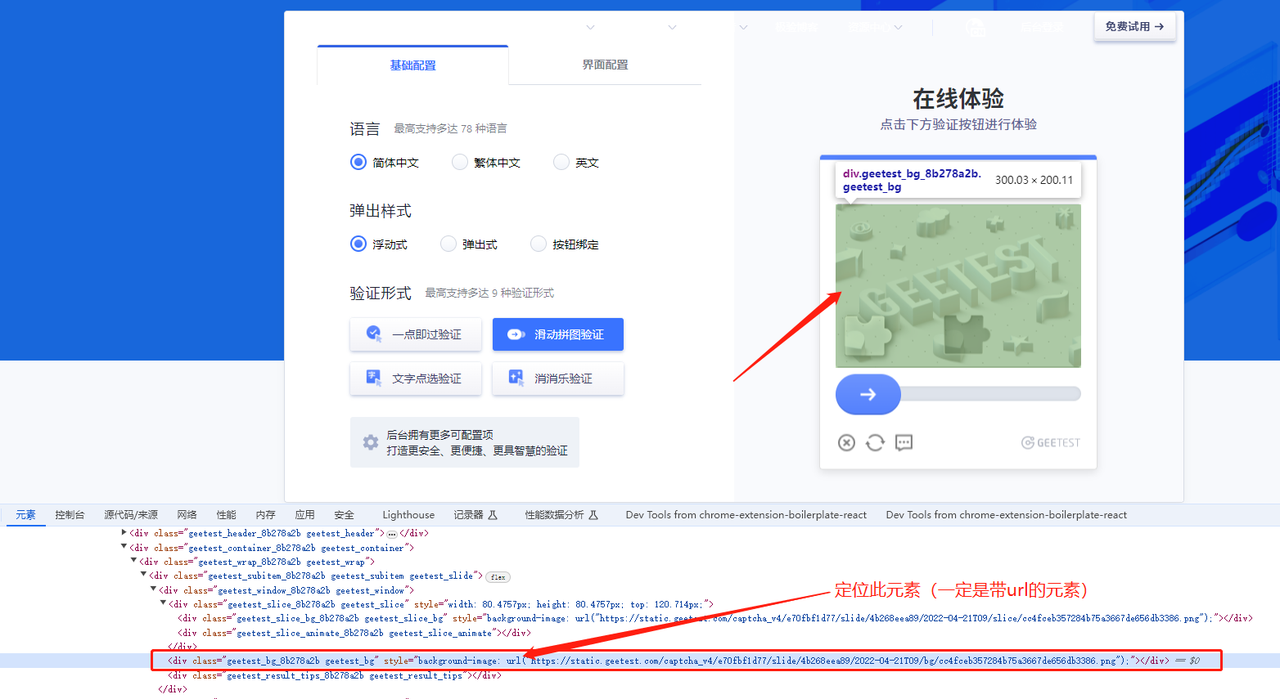Viewport: 1280px width, 699px height.
Task: Click the 滑动拼图验证 button
Action: coord(558,334)
